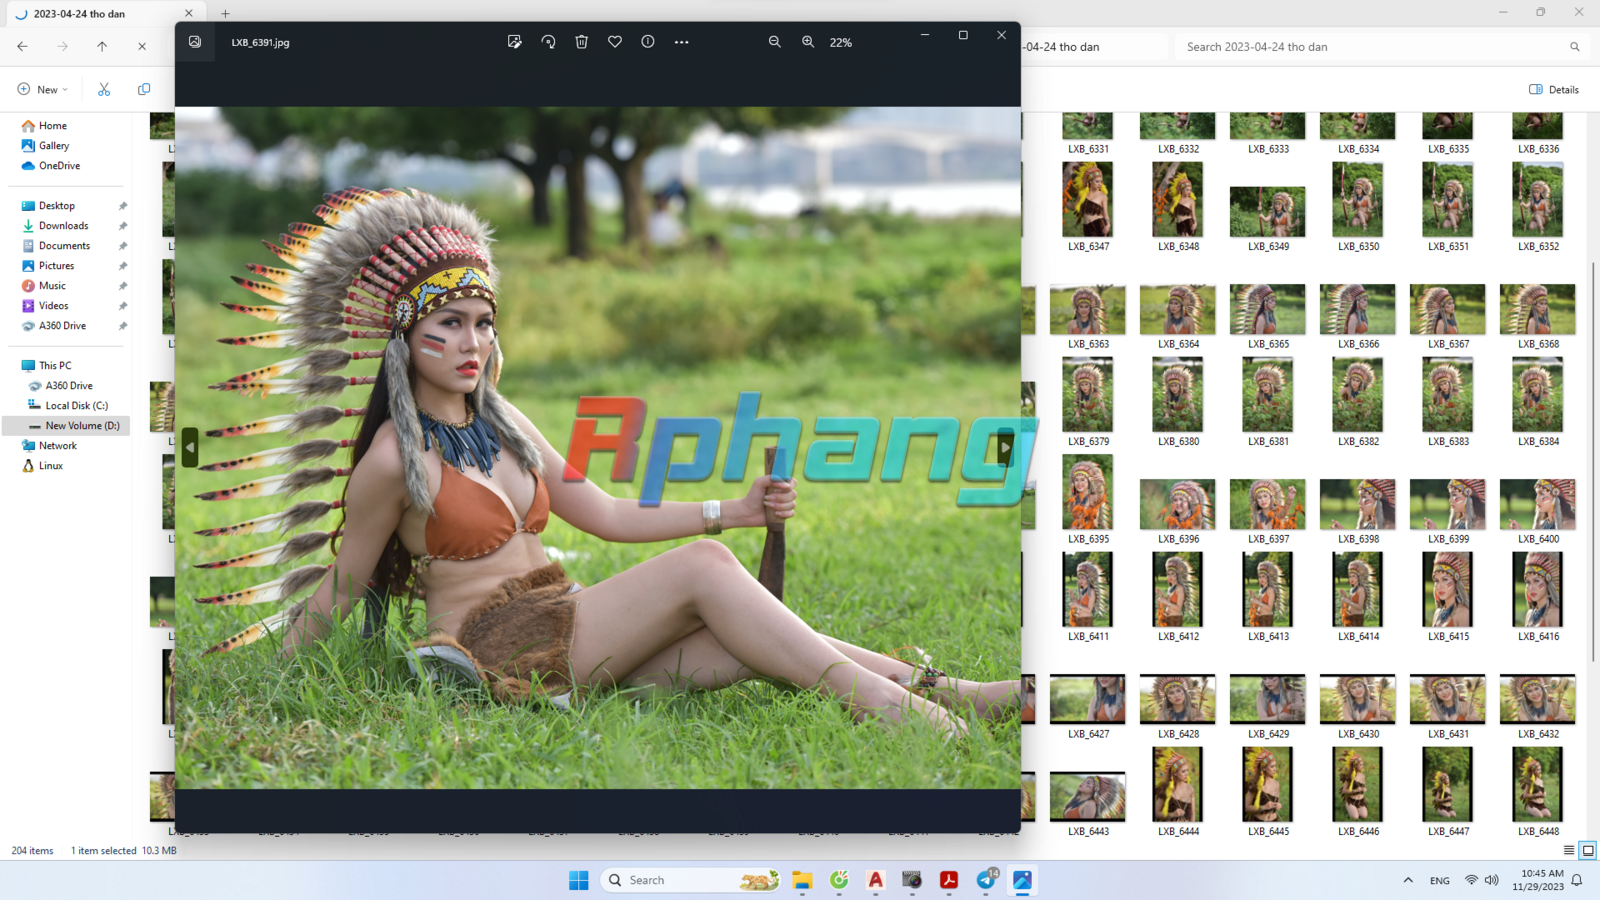Select thumbnail LXB_6395
1600x900 pixels.
(x=1088, y=492)
